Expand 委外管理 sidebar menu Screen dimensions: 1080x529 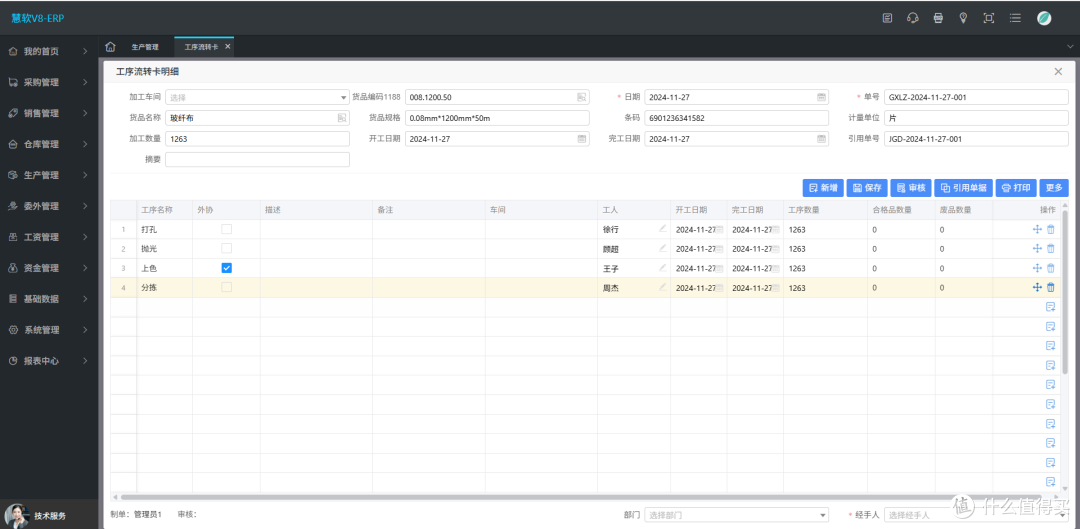[x=49, y=206]
